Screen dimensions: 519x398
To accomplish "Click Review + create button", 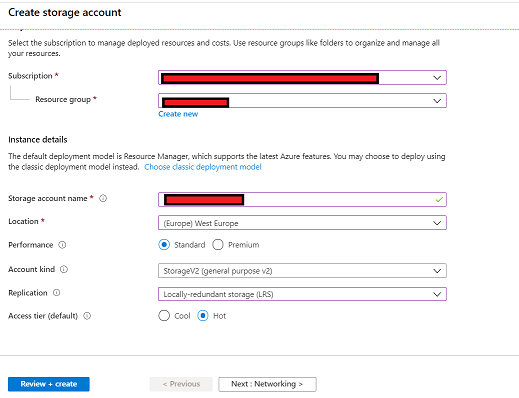I will pyautogui.click(x=49, y=384).
